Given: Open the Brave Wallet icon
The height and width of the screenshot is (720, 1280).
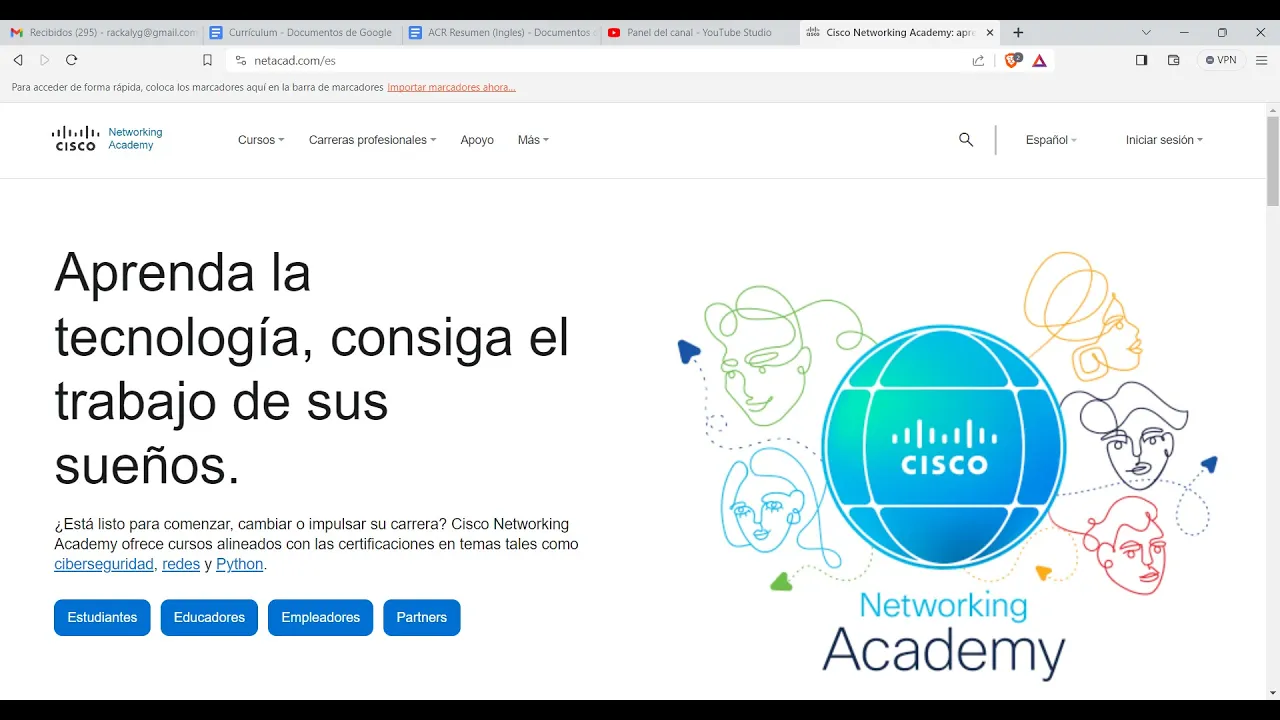Looking at the screenshot, I should click(1174, 60).
